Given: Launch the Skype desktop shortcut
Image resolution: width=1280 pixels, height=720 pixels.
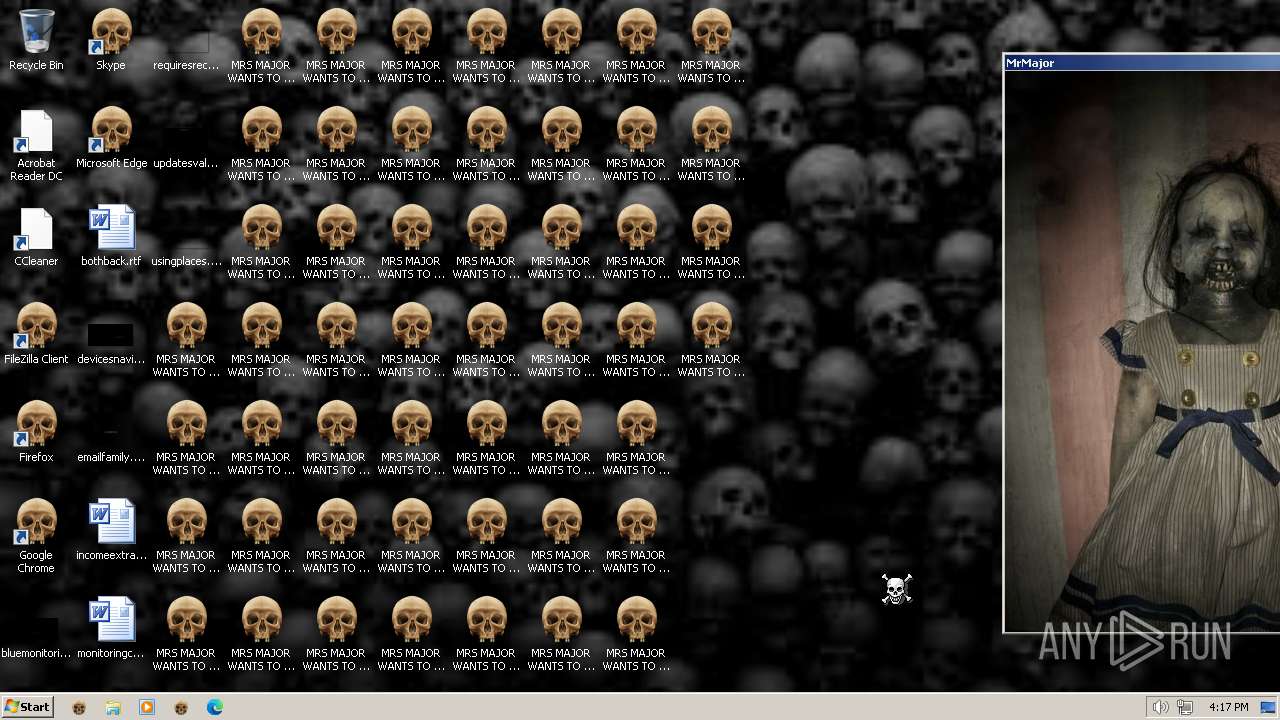Looking at the screenshot, I should point(111,40).
